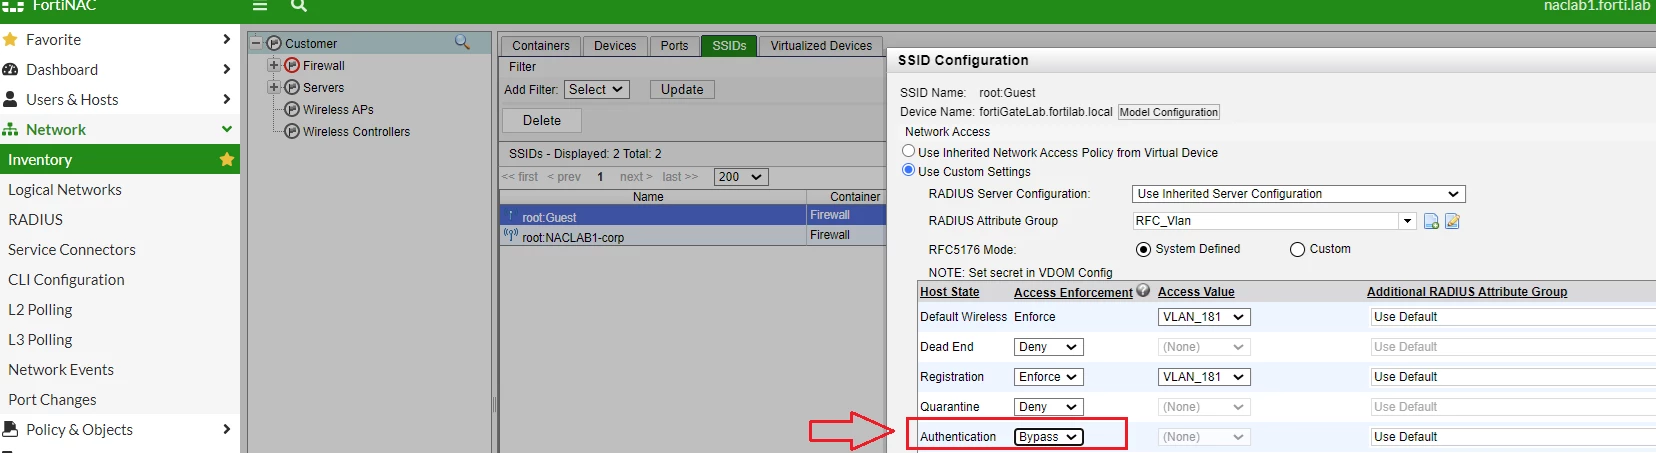Click the Wireless Controllers container icon
The image size is (1656, 453).
(x=292, y=132)
